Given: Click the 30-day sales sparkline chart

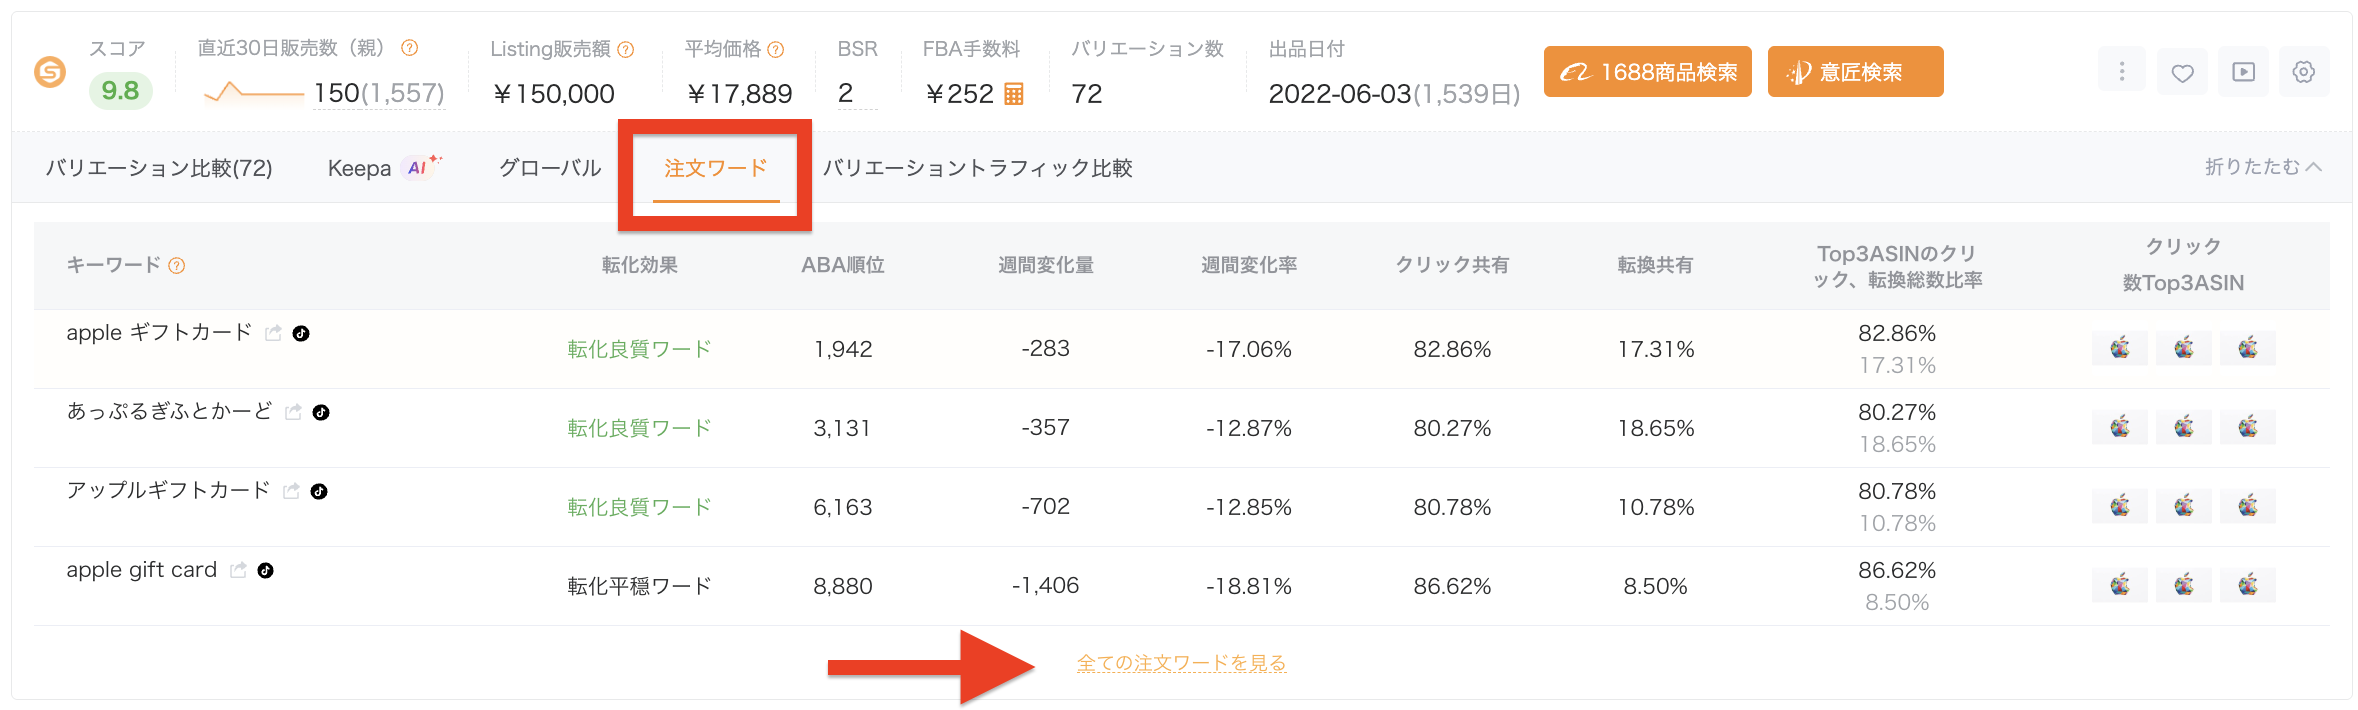Looking at the screenshot, I should (x=253, y=93).
